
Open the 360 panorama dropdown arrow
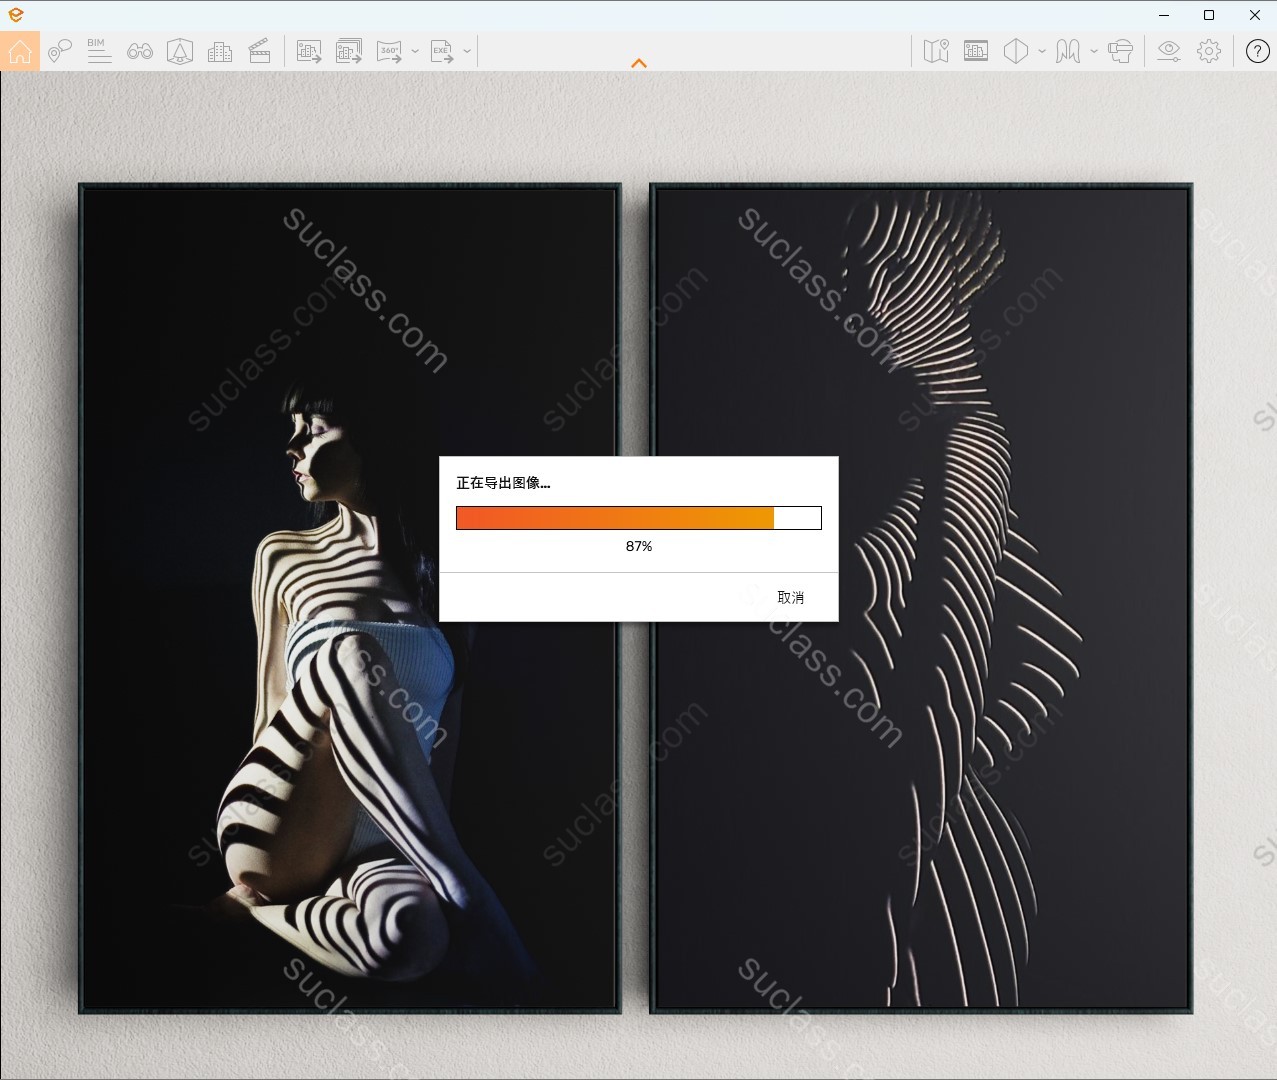[415, 51]
